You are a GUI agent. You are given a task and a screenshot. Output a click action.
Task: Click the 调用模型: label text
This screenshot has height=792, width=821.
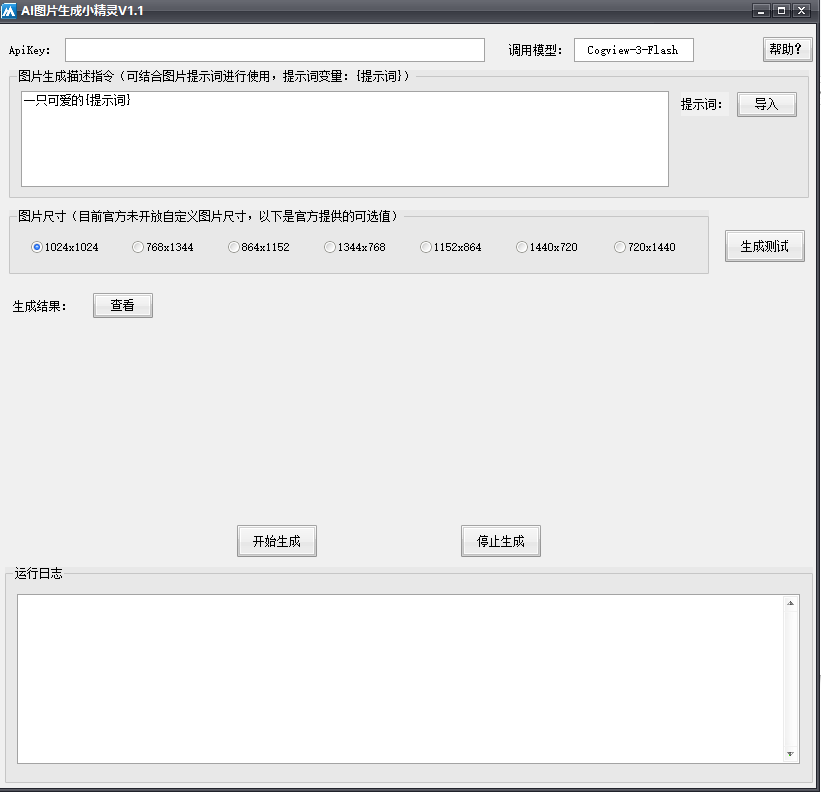pos(535,50)
